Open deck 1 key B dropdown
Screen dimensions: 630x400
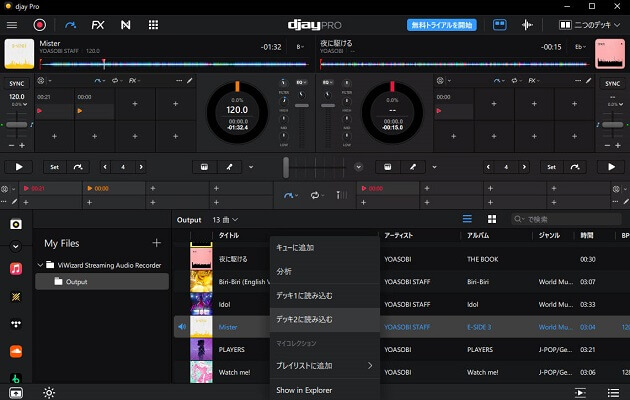click(x=300, y=47)
